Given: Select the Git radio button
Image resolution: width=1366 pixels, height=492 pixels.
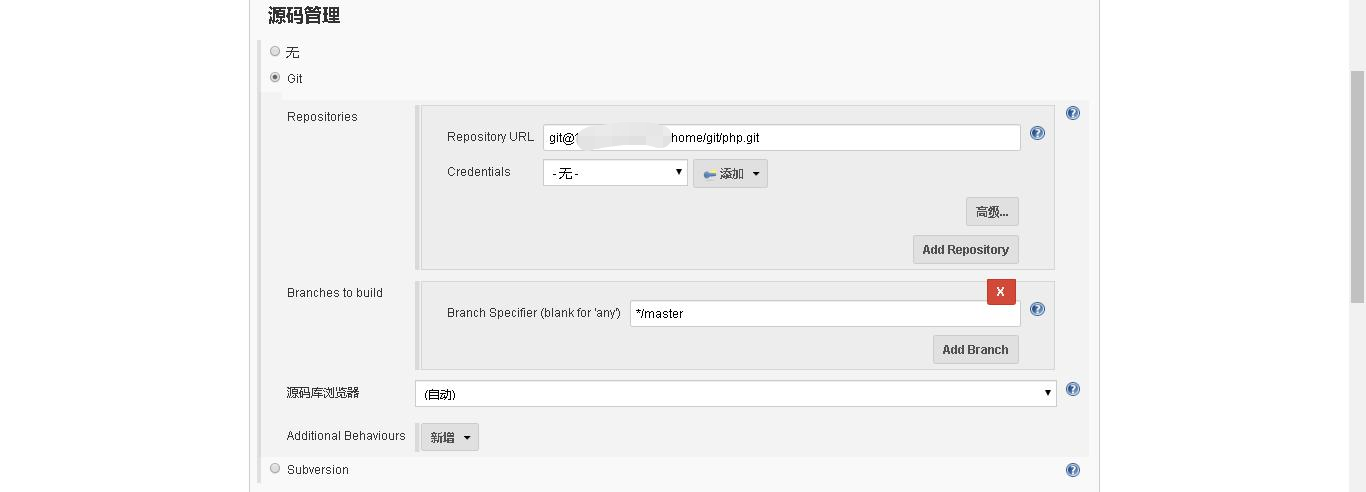Looking at the screenshot, I should [275, 77].
